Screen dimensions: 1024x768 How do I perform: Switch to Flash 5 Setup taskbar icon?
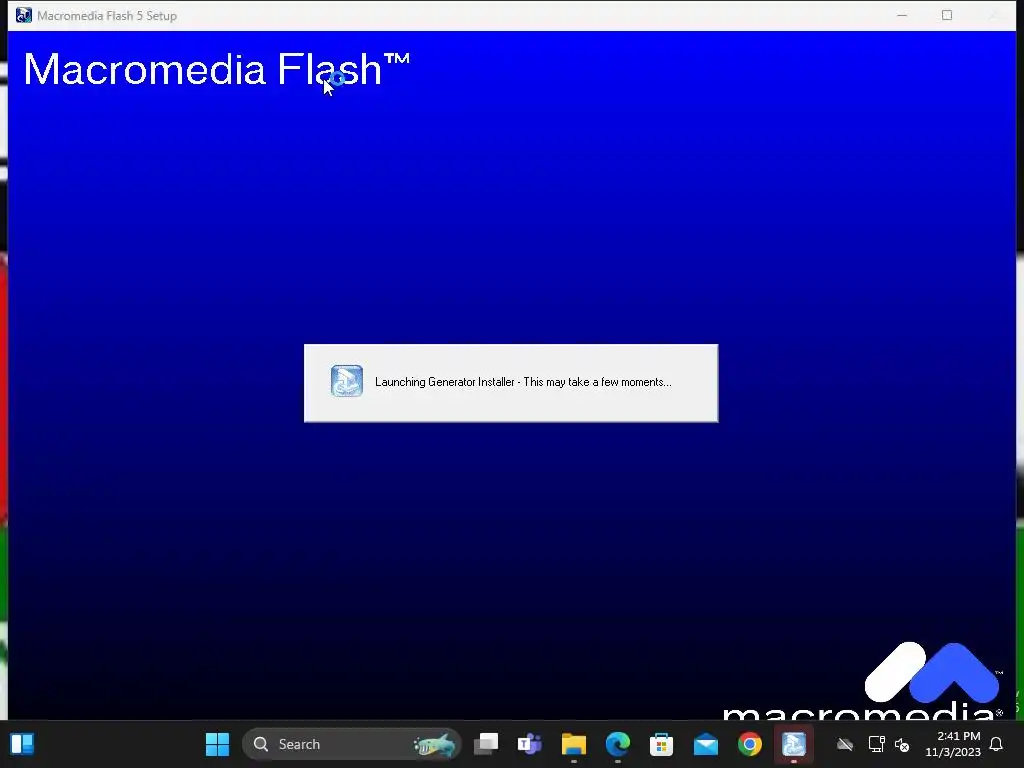[x=794, y=744]
